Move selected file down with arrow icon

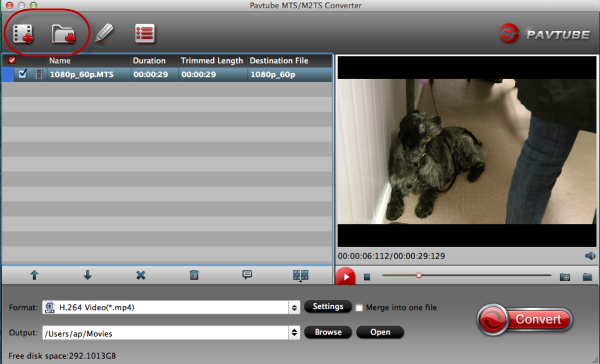coord(88,275)
